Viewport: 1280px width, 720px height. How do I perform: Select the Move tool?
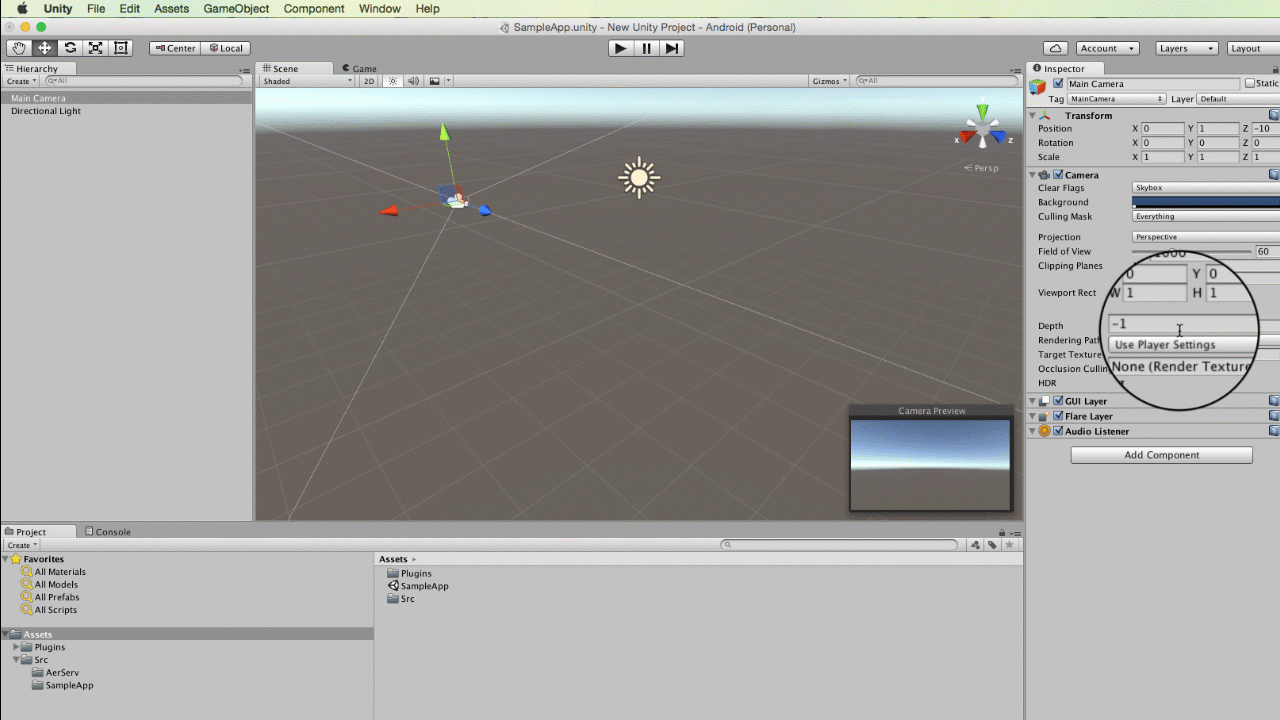click(x=44, y=47)
